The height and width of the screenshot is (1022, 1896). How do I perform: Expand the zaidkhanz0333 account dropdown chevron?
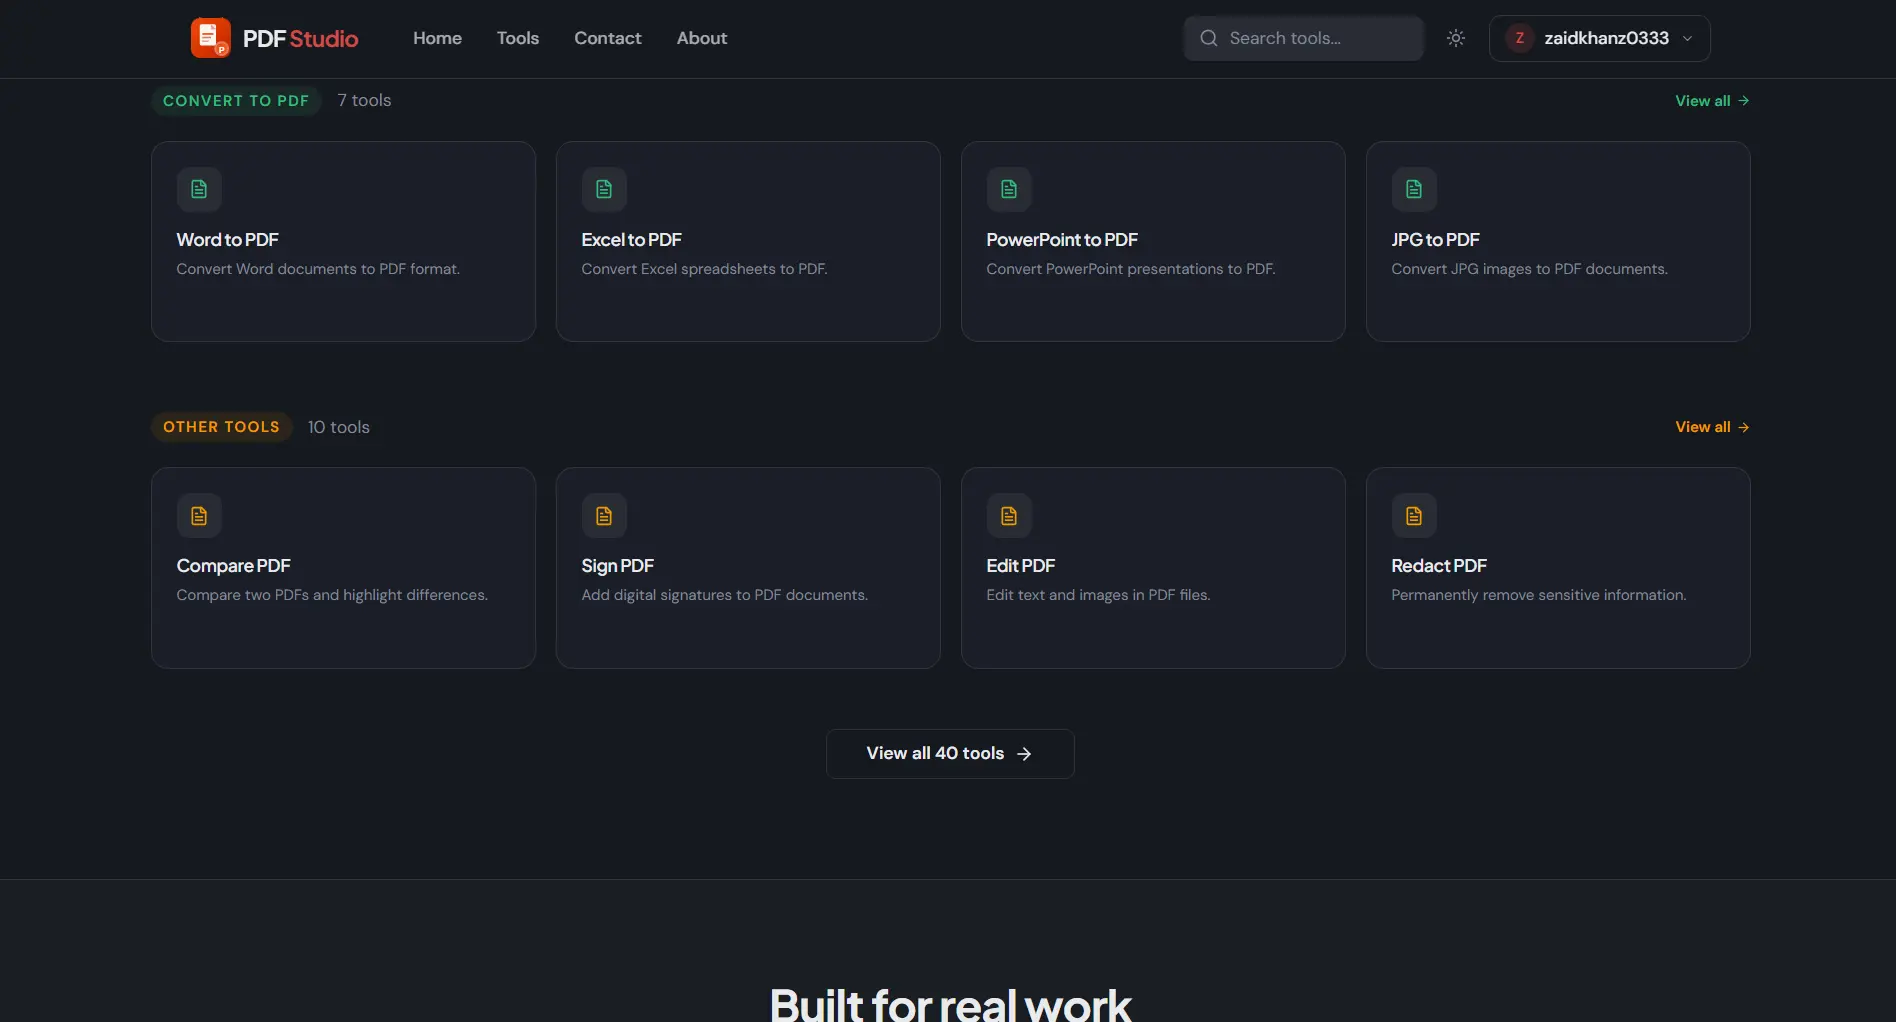[1688, 39]
